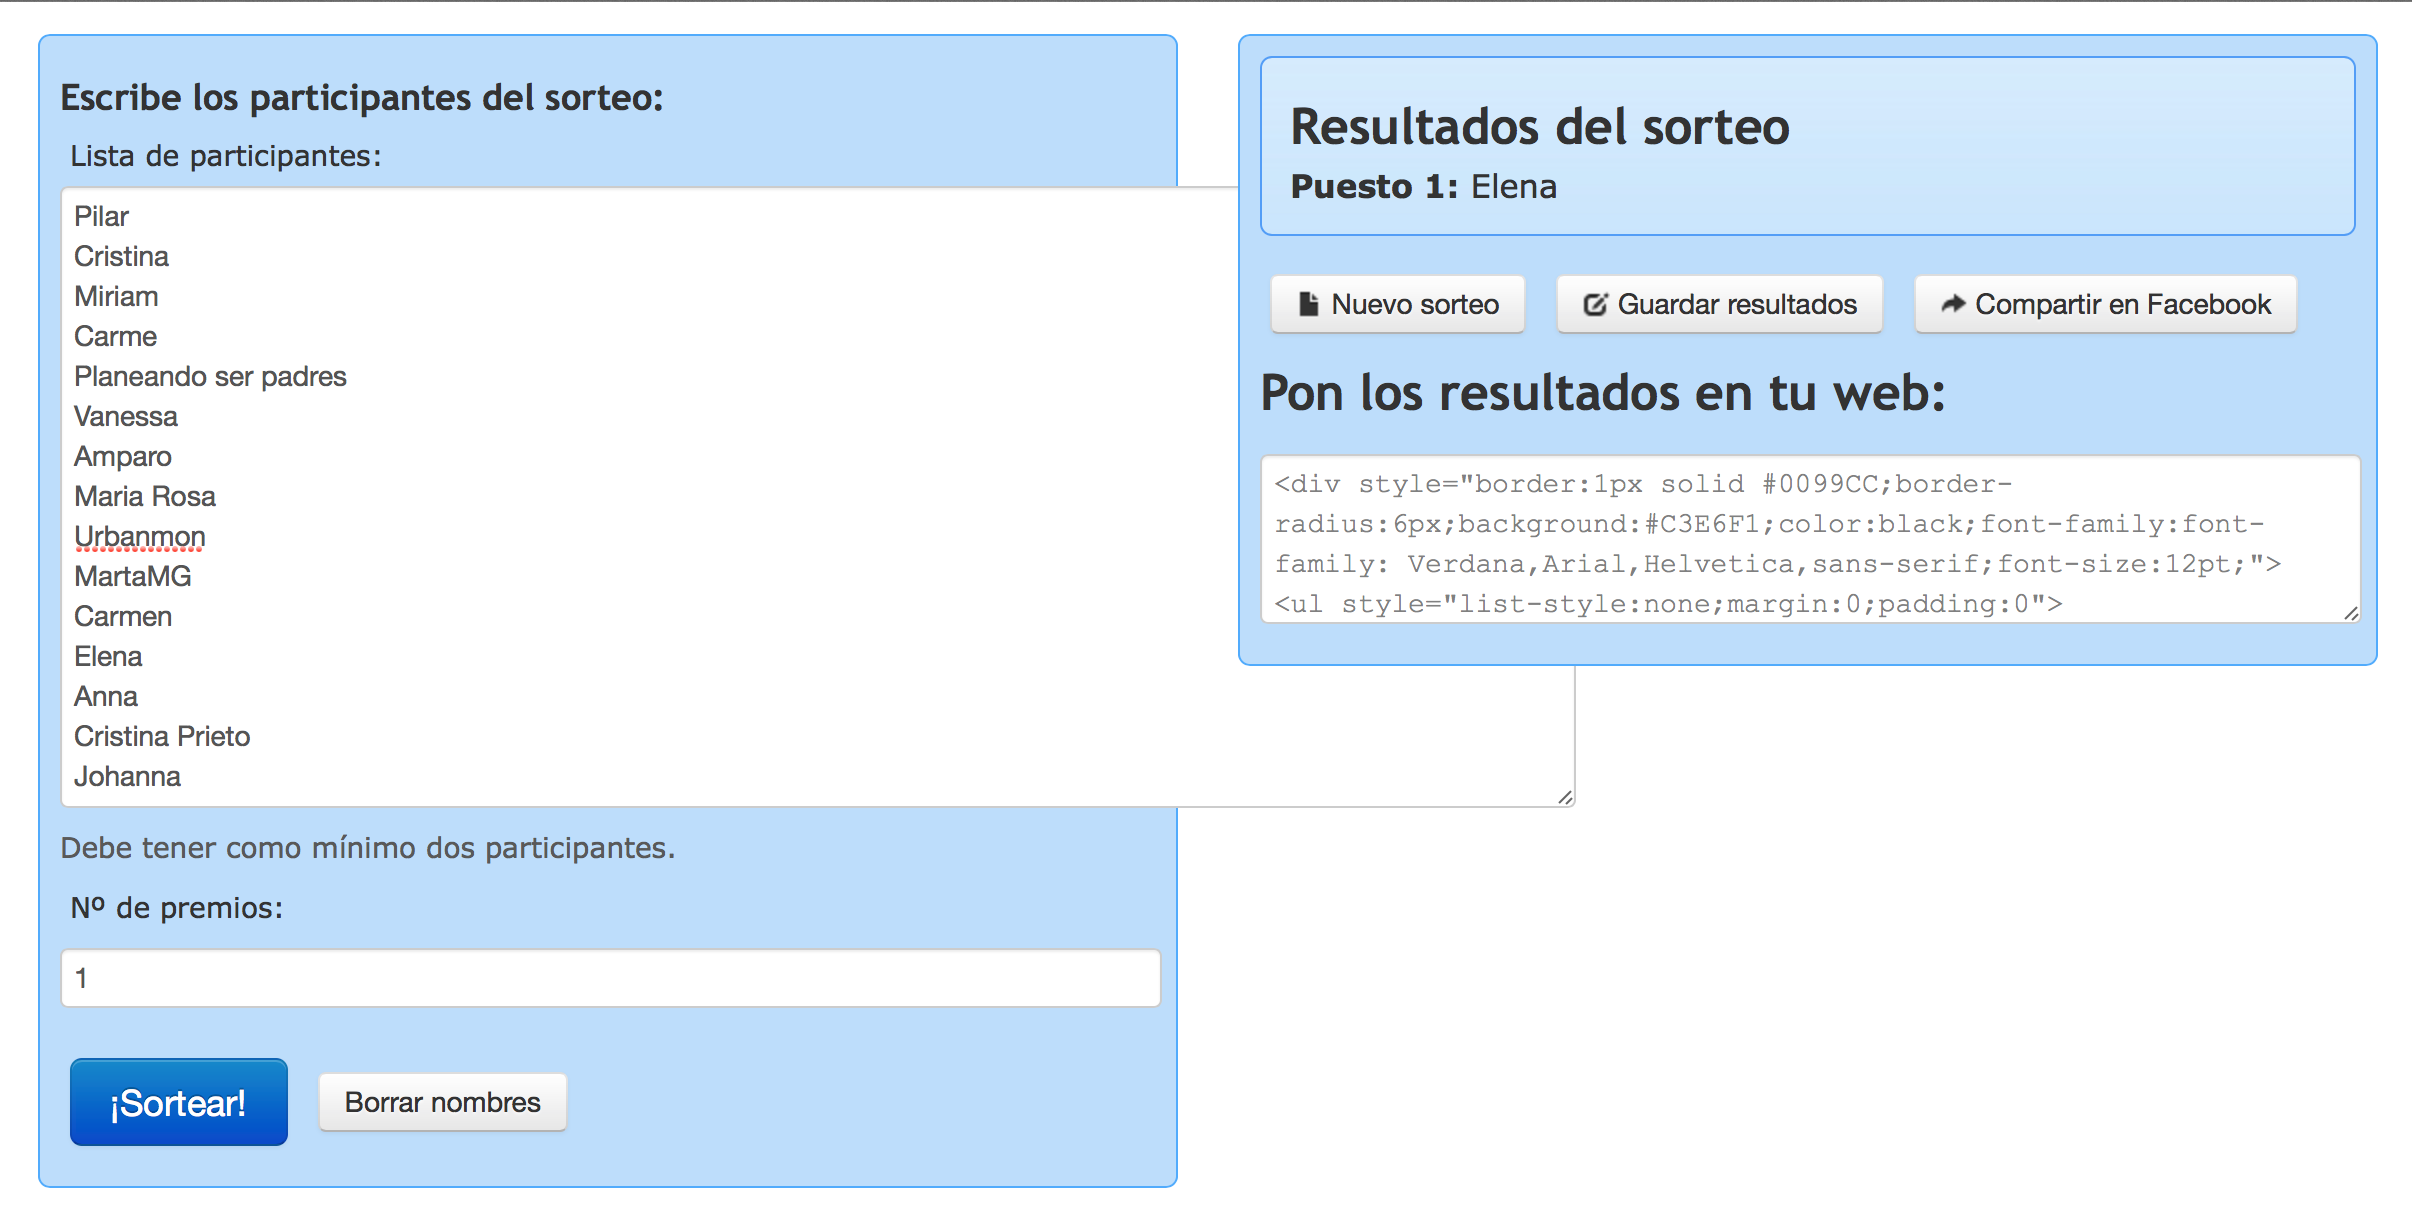Viewport: 2412px width, 1222px height.
Task: Select Amparo in the participants list
Action: pos(123,456)
